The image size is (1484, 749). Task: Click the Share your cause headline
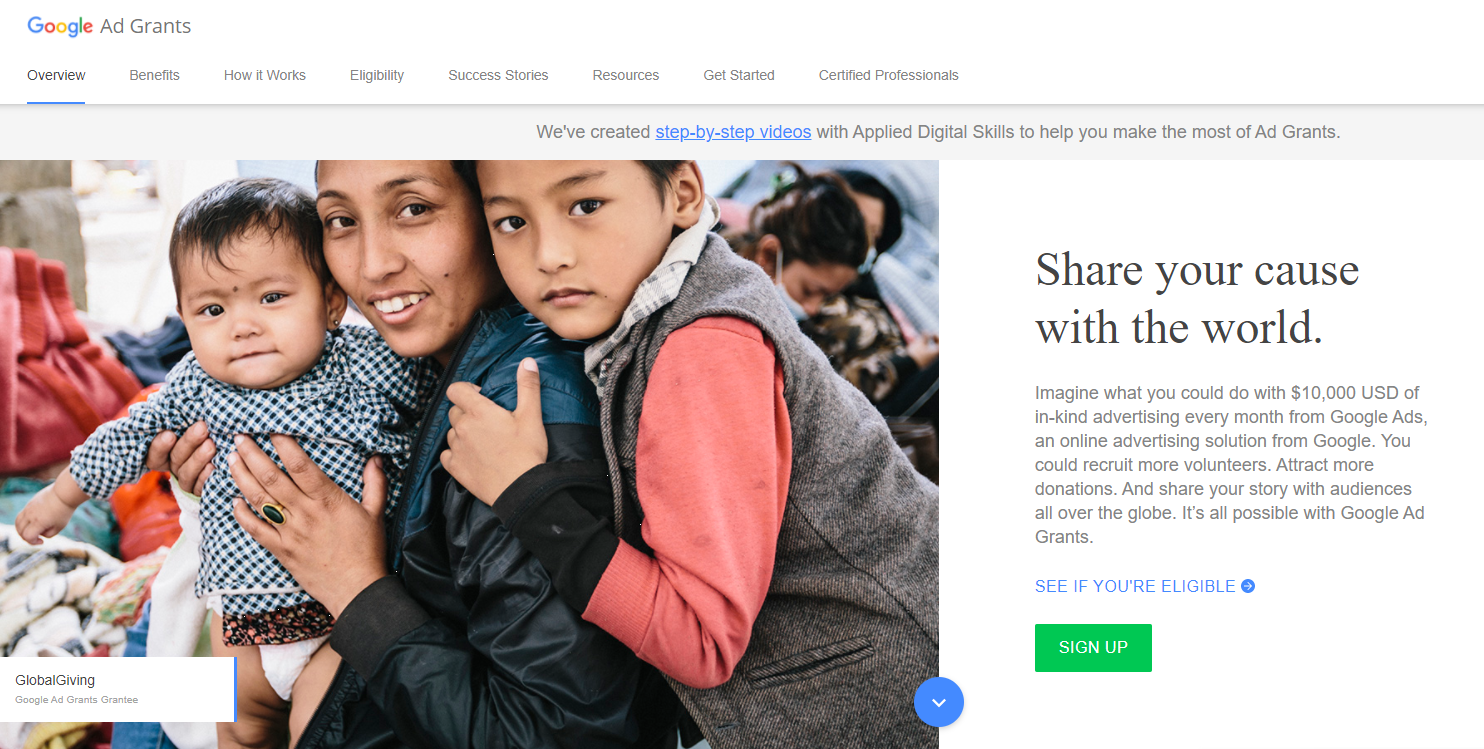[x=1197, y=298]
